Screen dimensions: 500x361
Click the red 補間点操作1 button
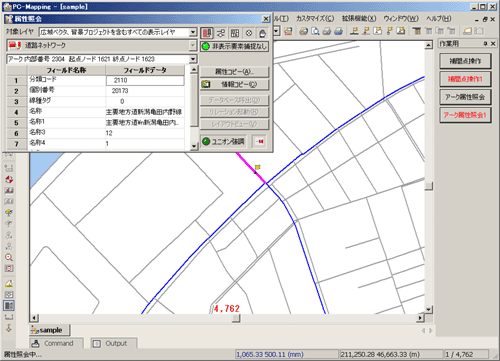pyautogui.click(x=465, y=79)
